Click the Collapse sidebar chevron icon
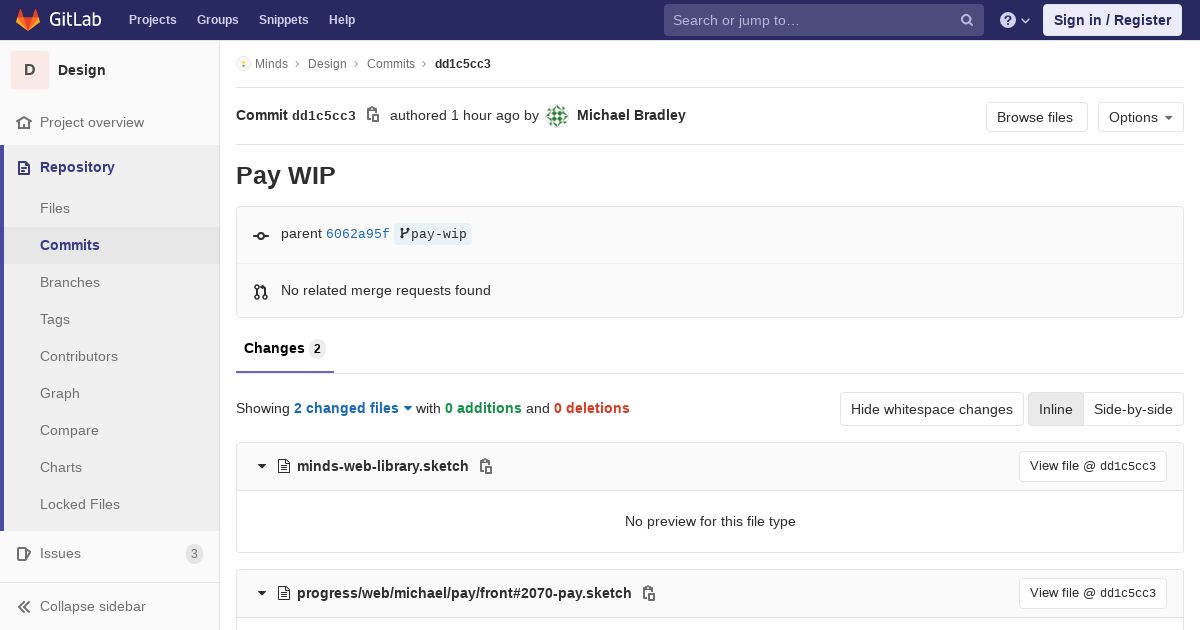This screenshot has height=630, width=1200. (24, 606)
